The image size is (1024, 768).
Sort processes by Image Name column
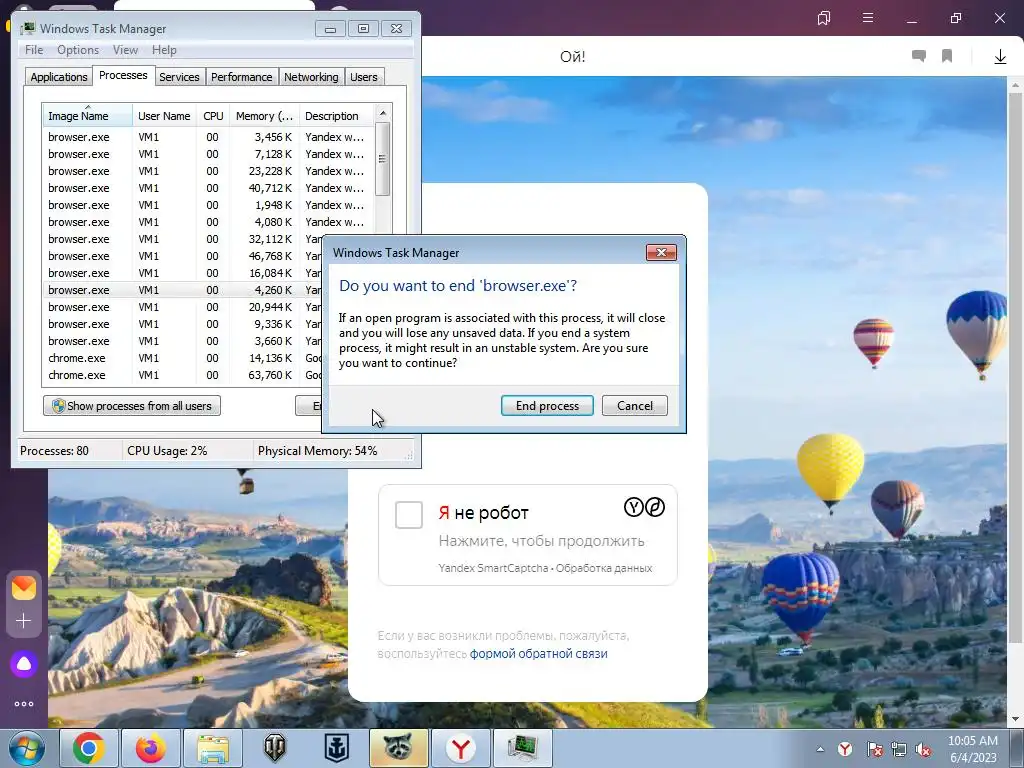(87, 116)
